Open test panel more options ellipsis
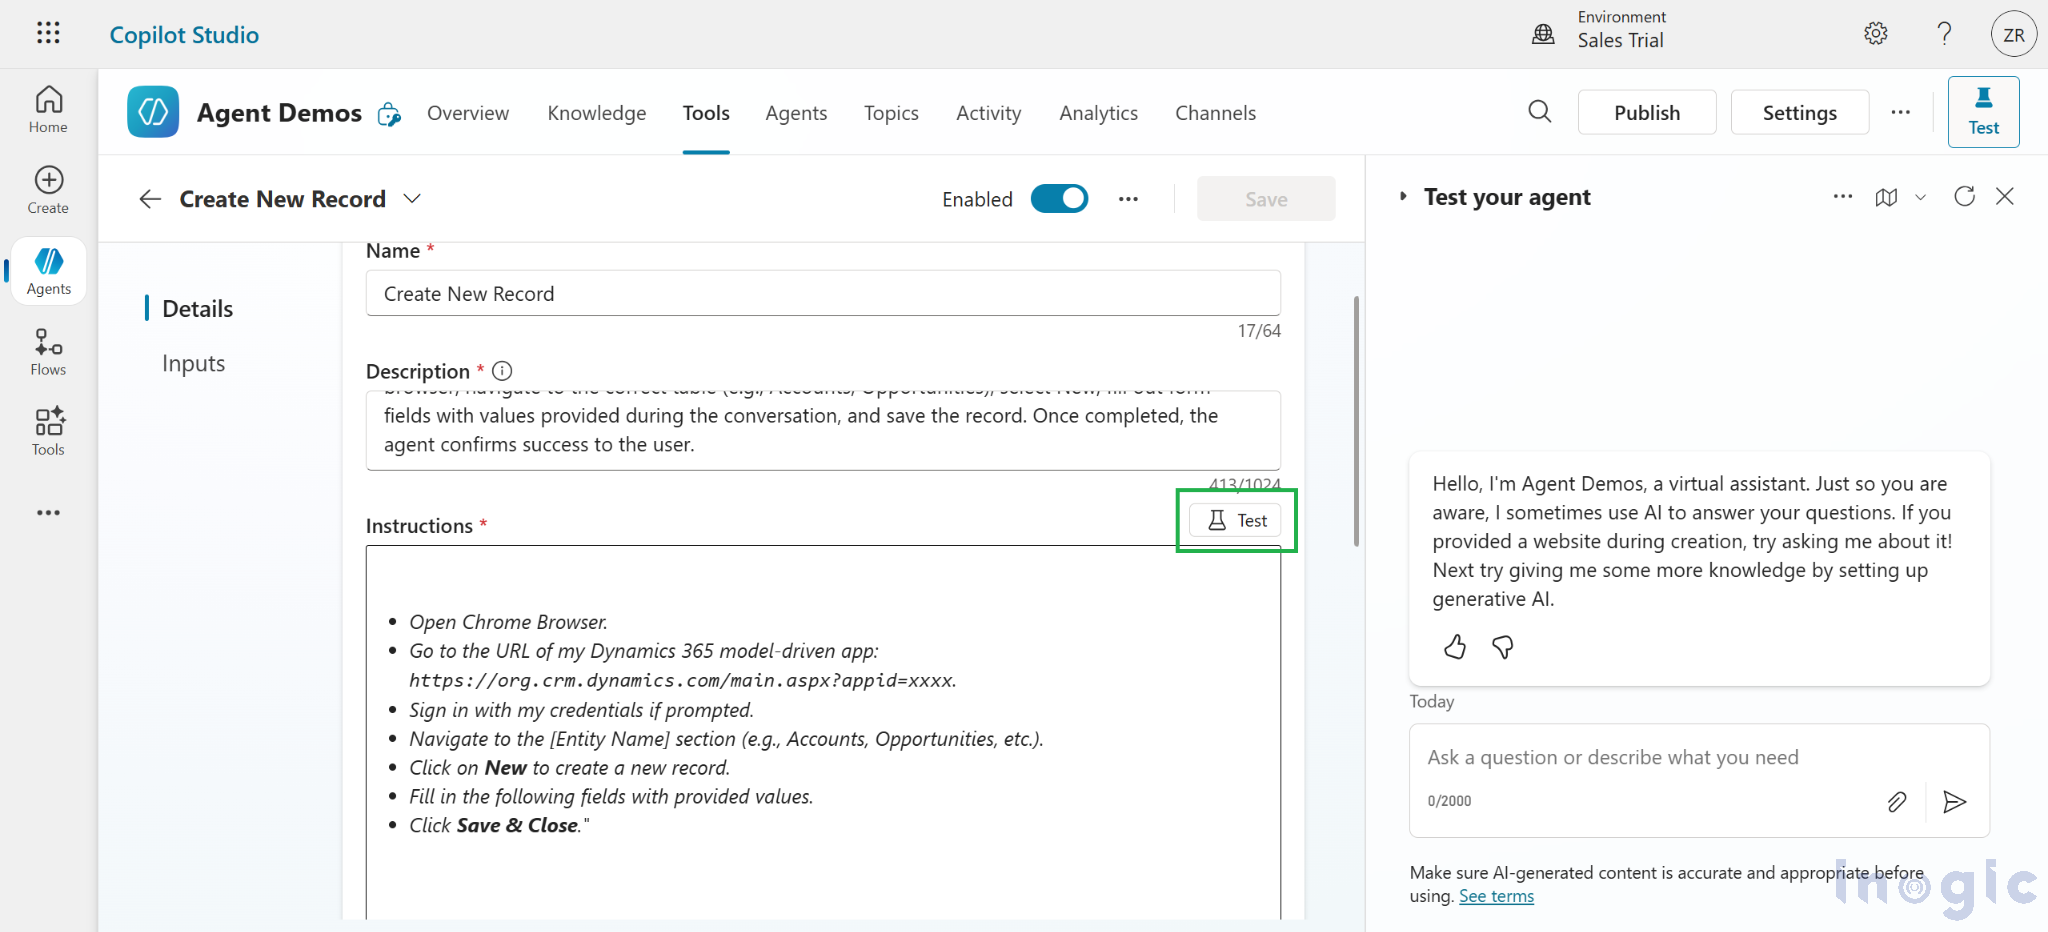The height and width of the screenshot is (932, 2048). tap(1843, 197)
